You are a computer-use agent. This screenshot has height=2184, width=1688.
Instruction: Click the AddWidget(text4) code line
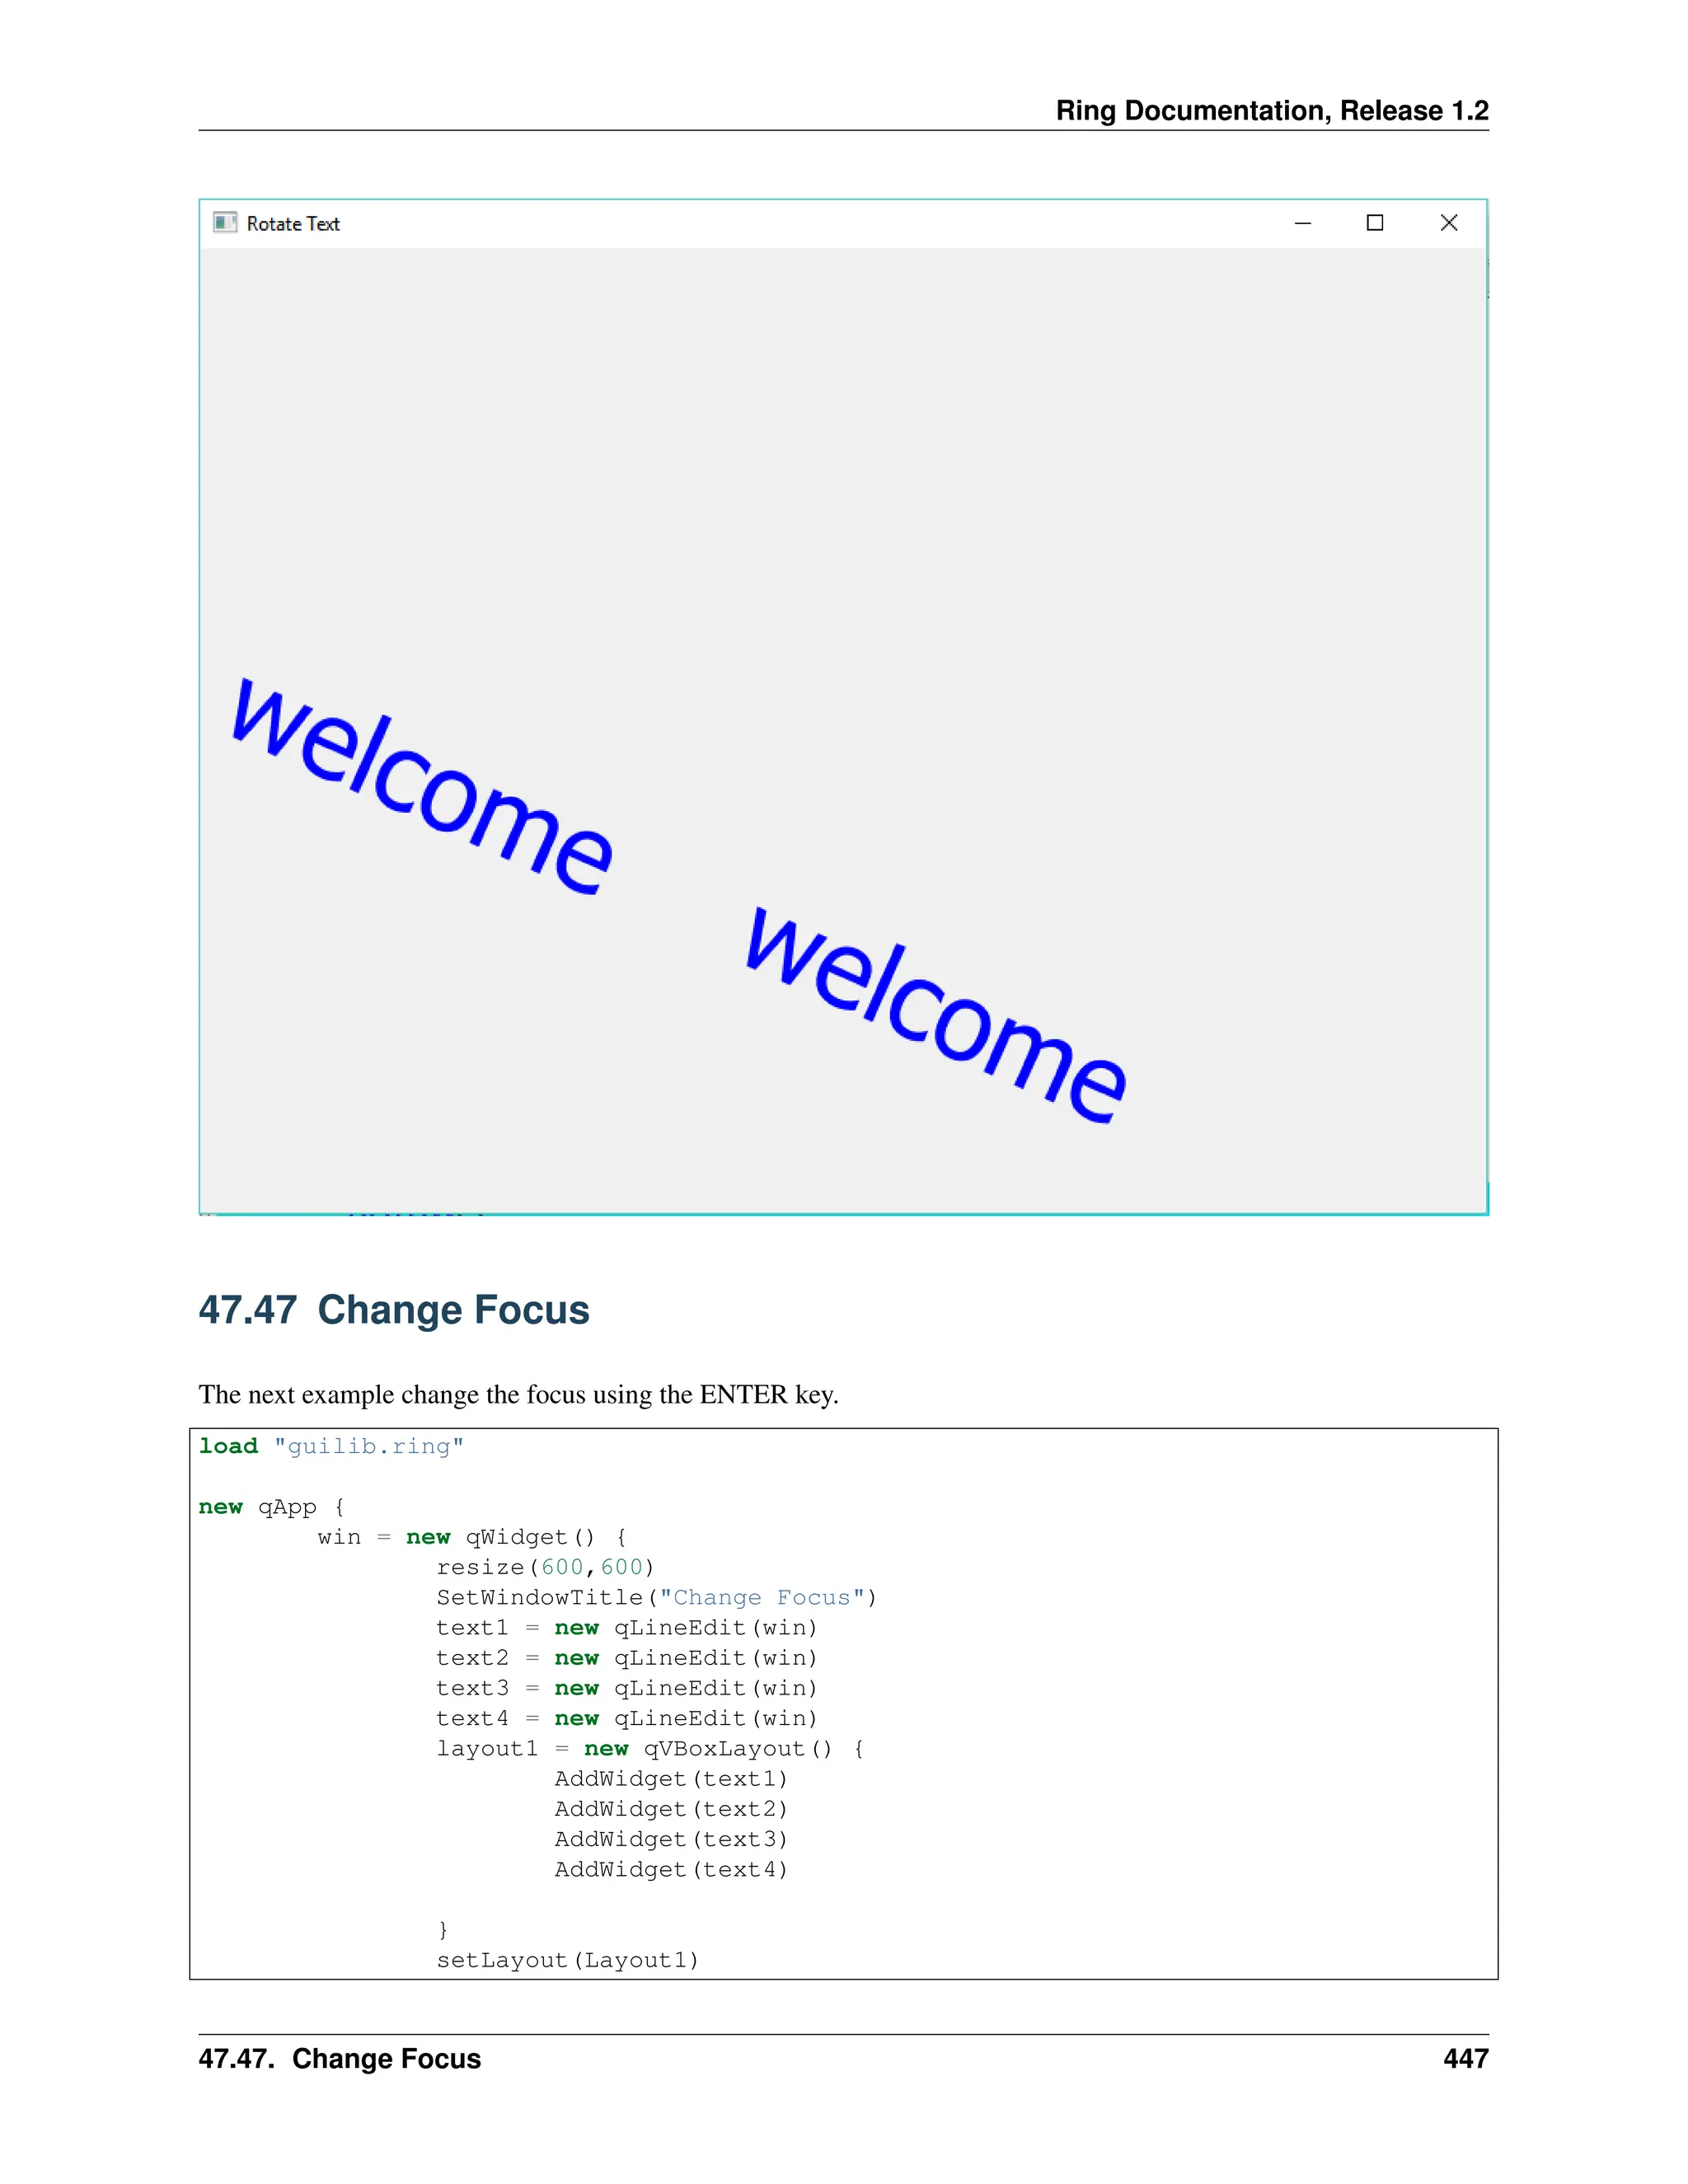[671, 1869]
